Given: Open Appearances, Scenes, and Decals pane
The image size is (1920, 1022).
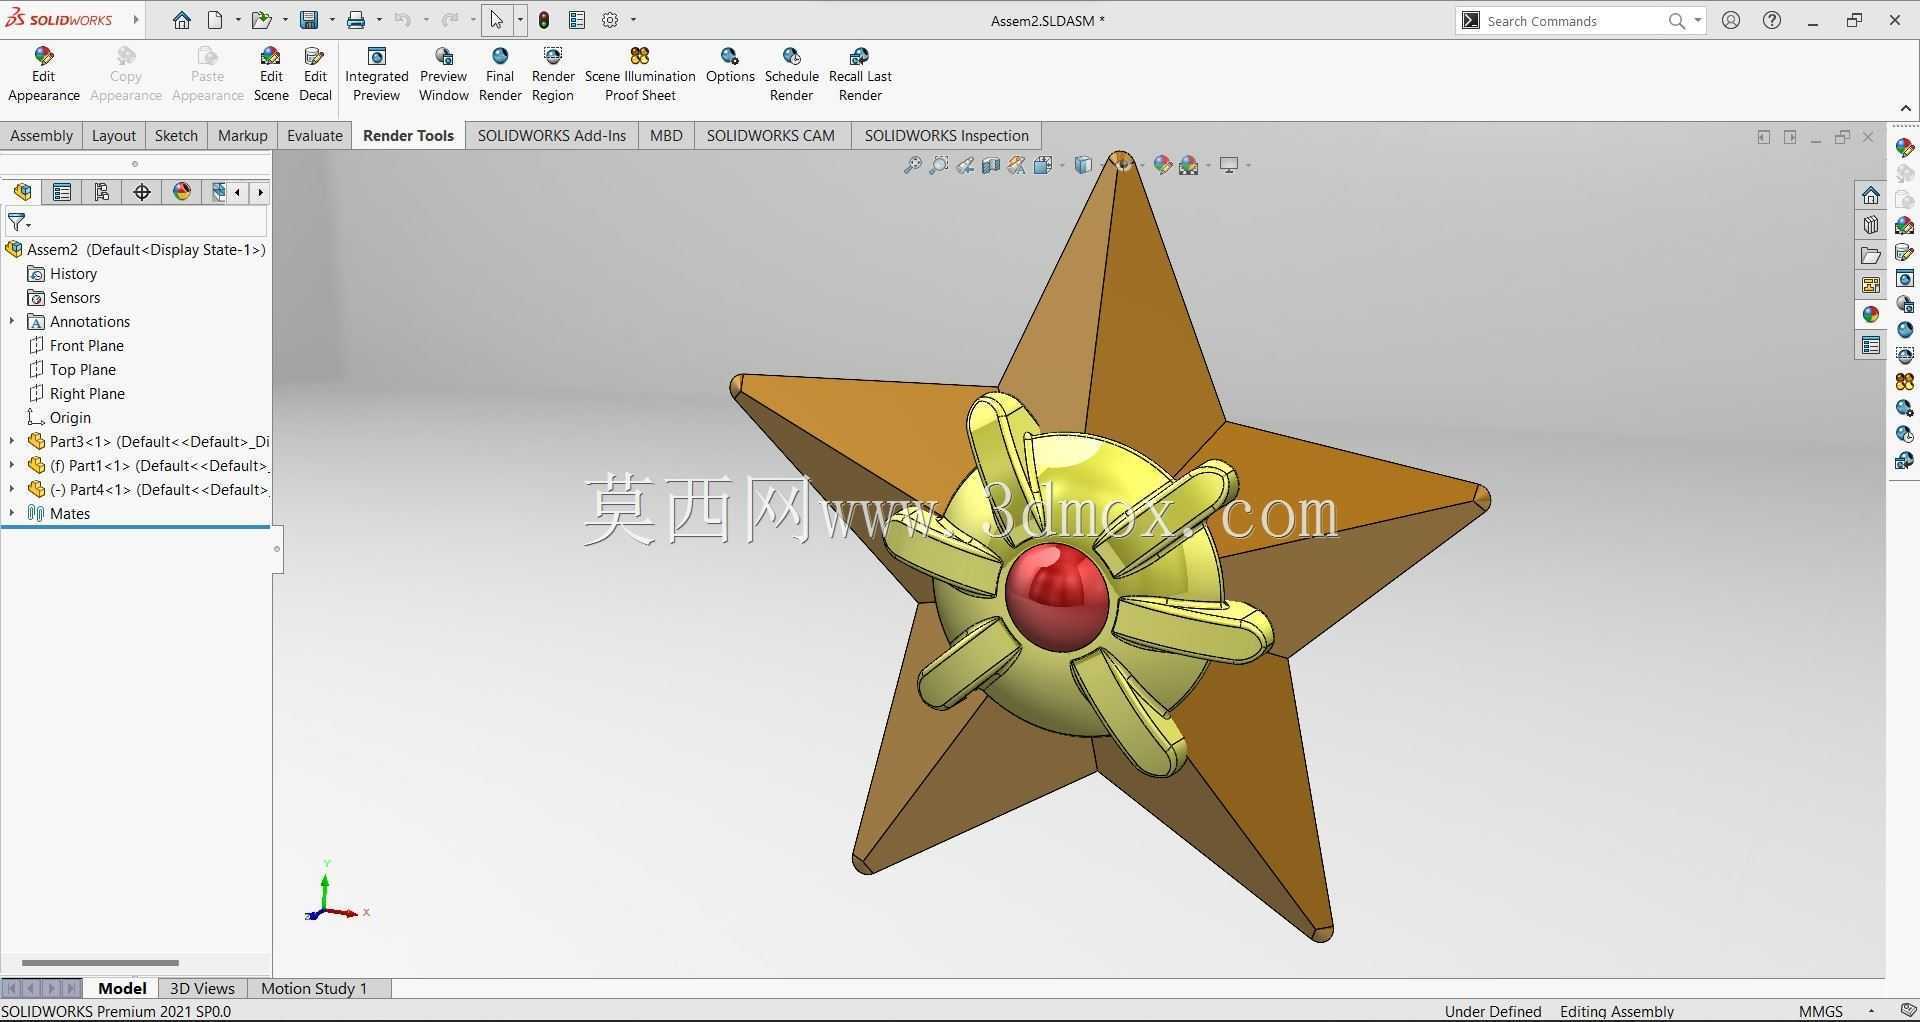Looking at the screenshot, I should click(x=1871, y=315).
